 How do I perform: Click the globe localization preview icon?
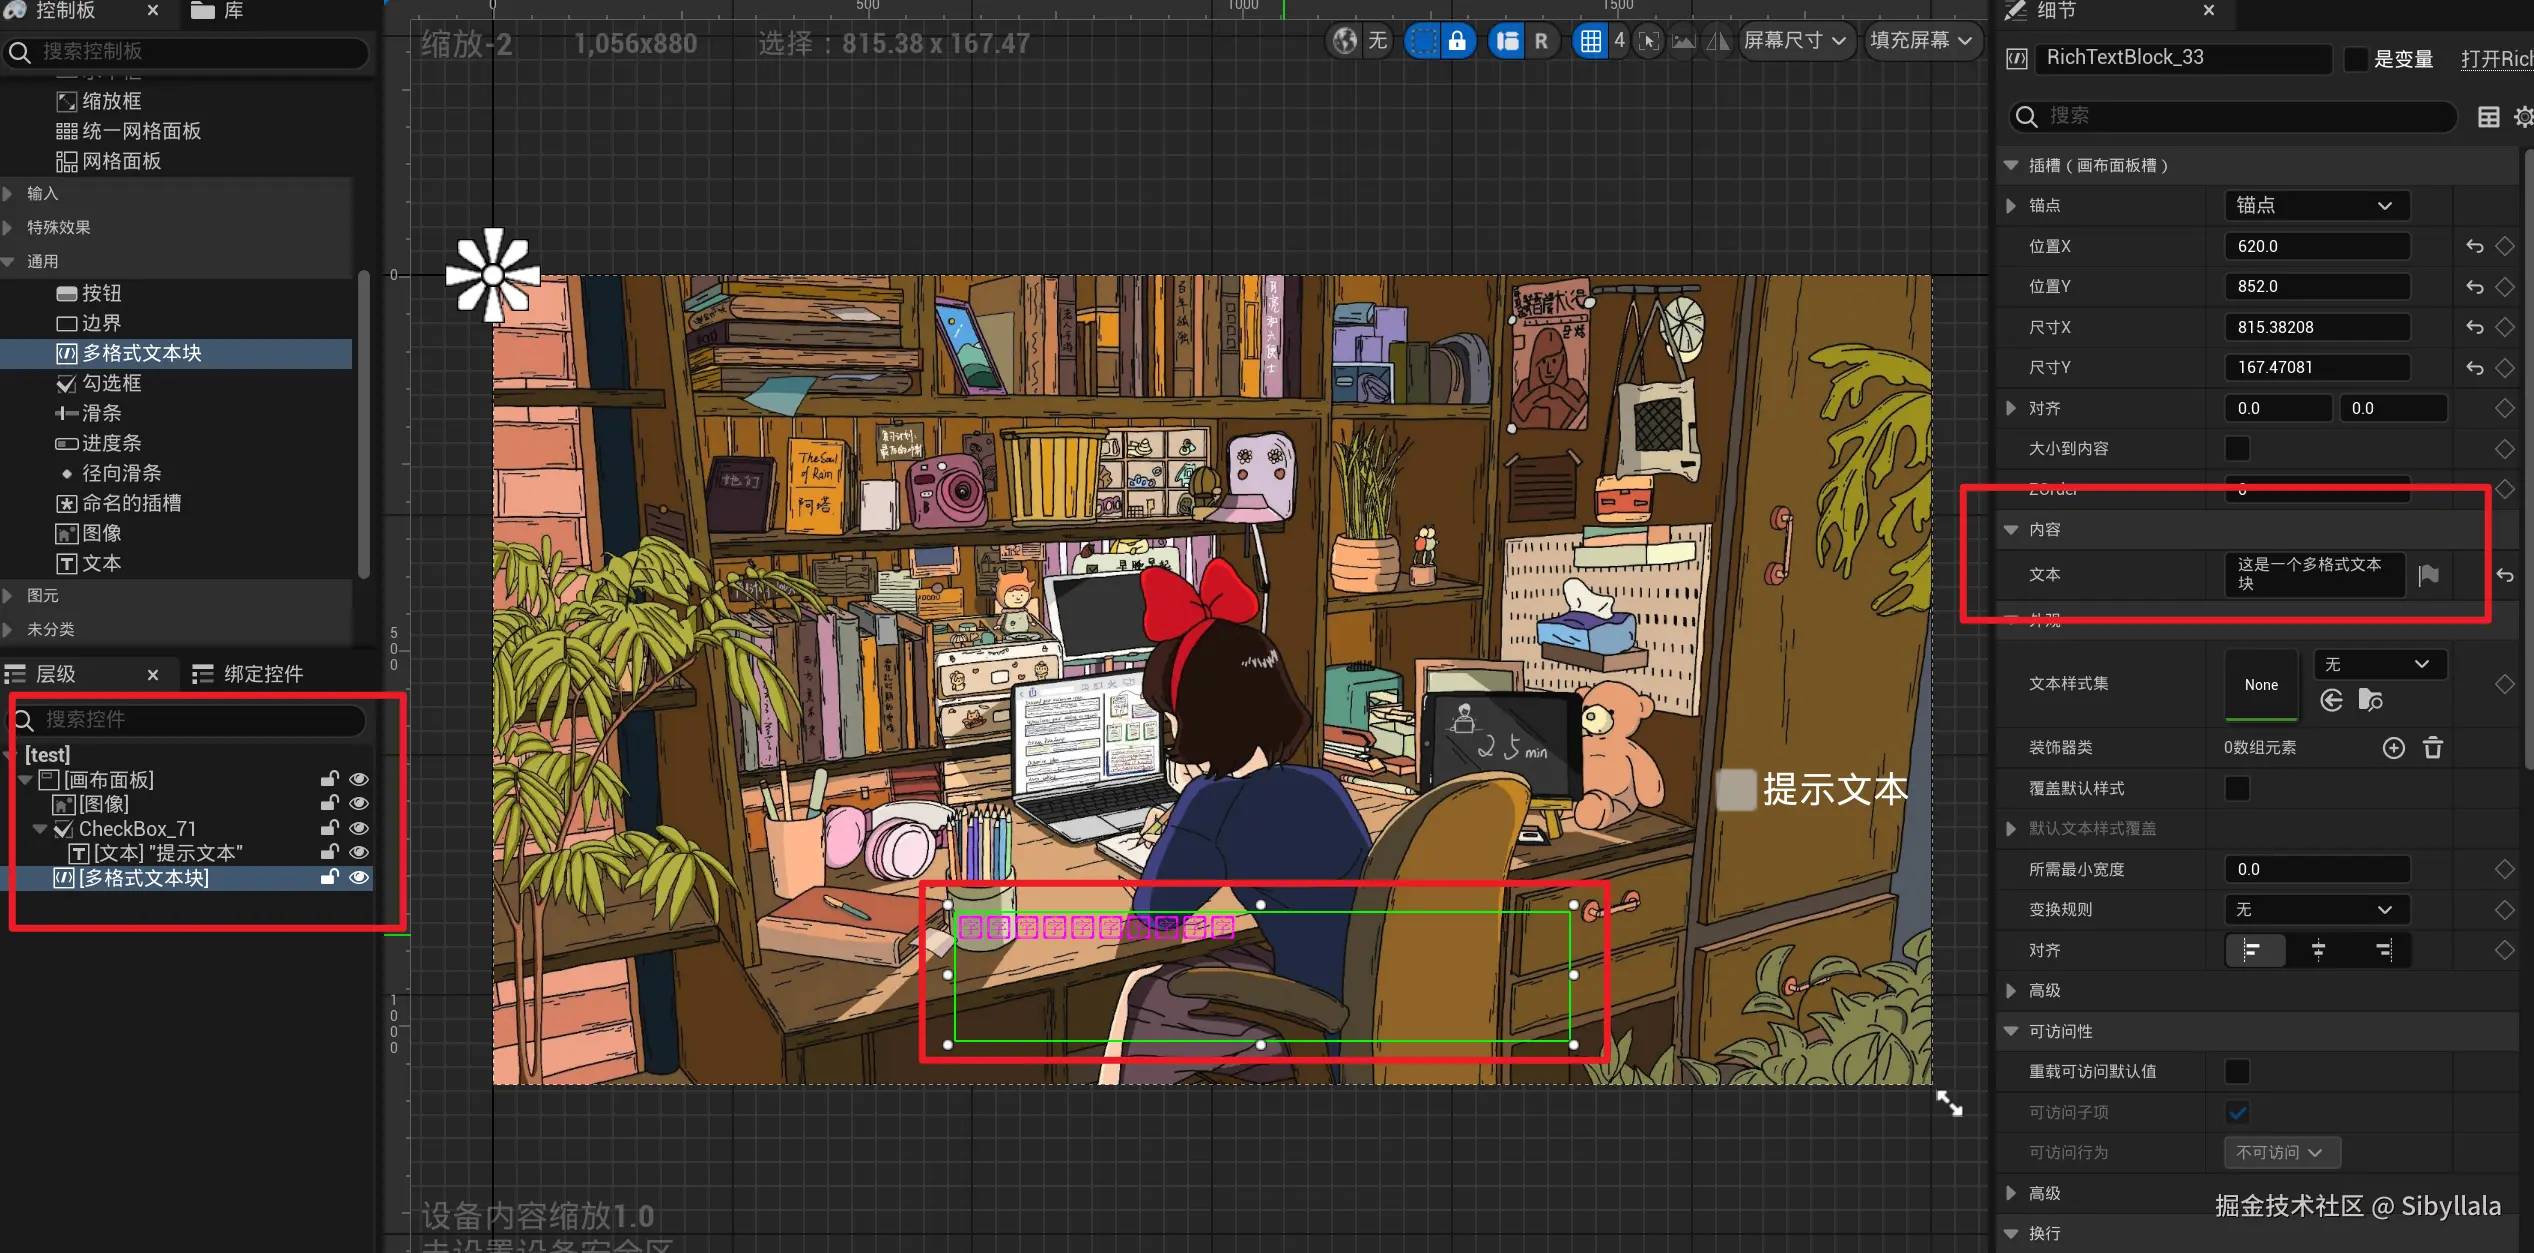click(1345, 41)
